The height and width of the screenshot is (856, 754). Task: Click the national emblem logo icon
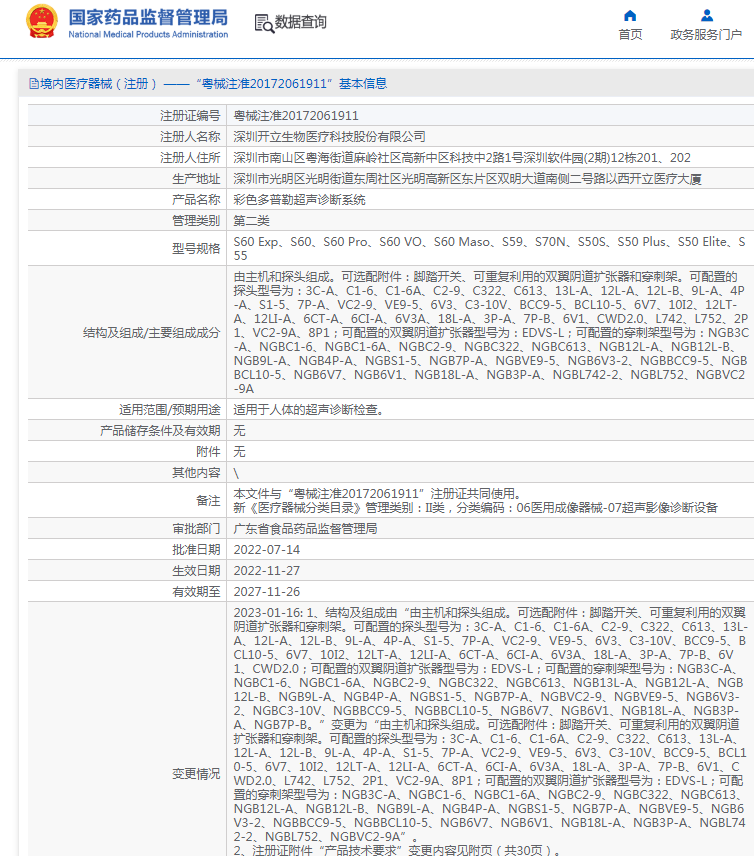coord(41,22)
